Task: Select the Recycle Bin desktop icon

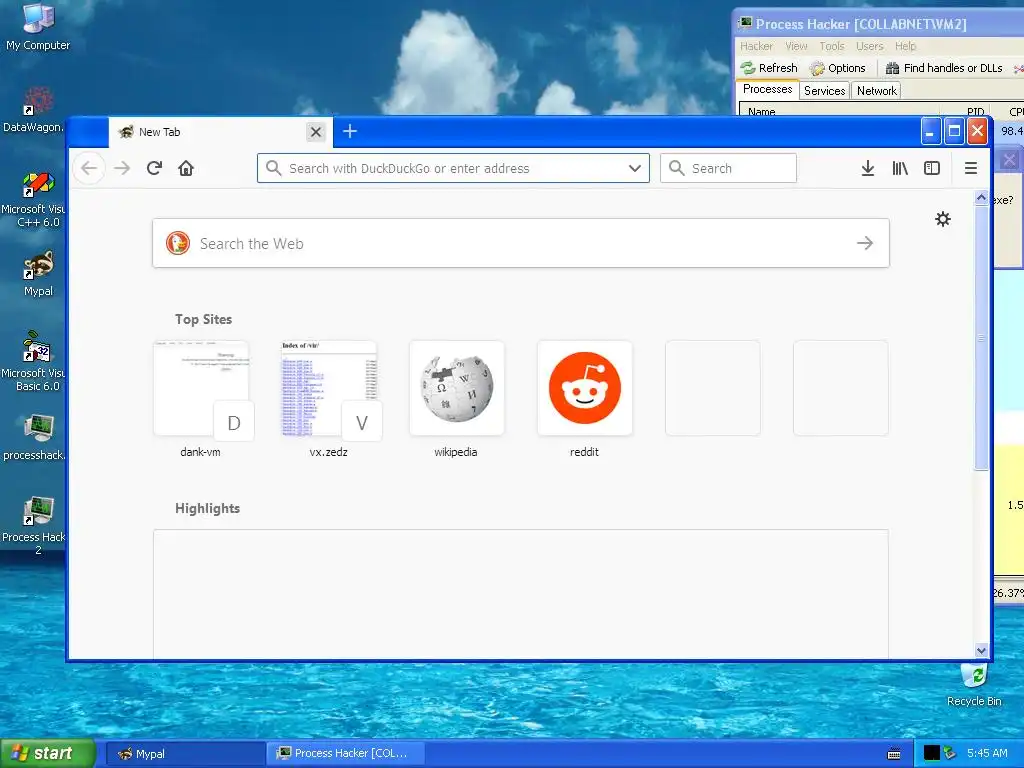Action: 974,686
